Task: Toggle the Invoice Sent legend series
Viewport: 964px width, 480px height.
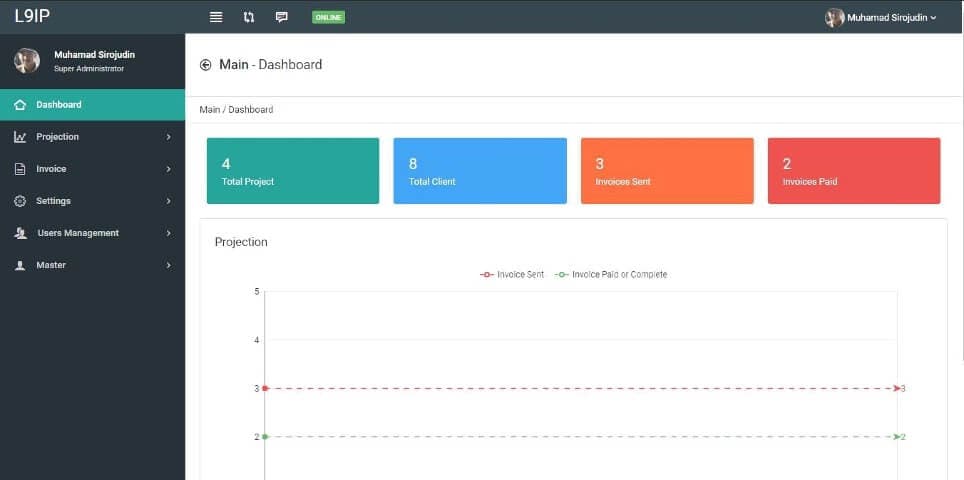Action: pos(512,275)
